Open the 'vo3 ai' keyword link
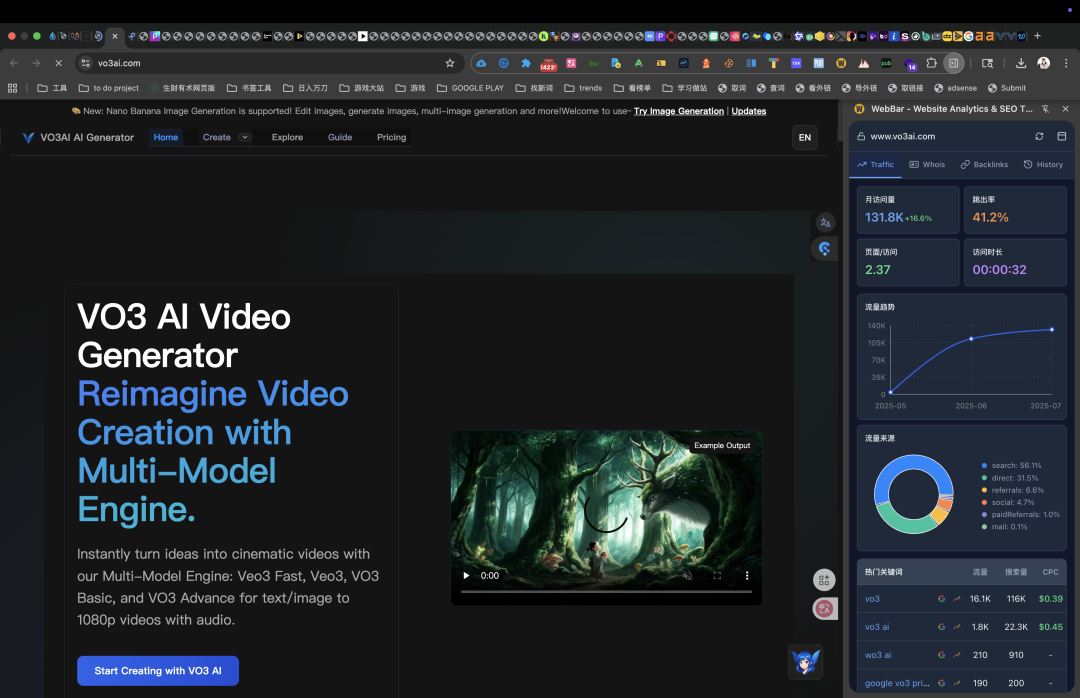1080x698 pixels. (877, 627)
